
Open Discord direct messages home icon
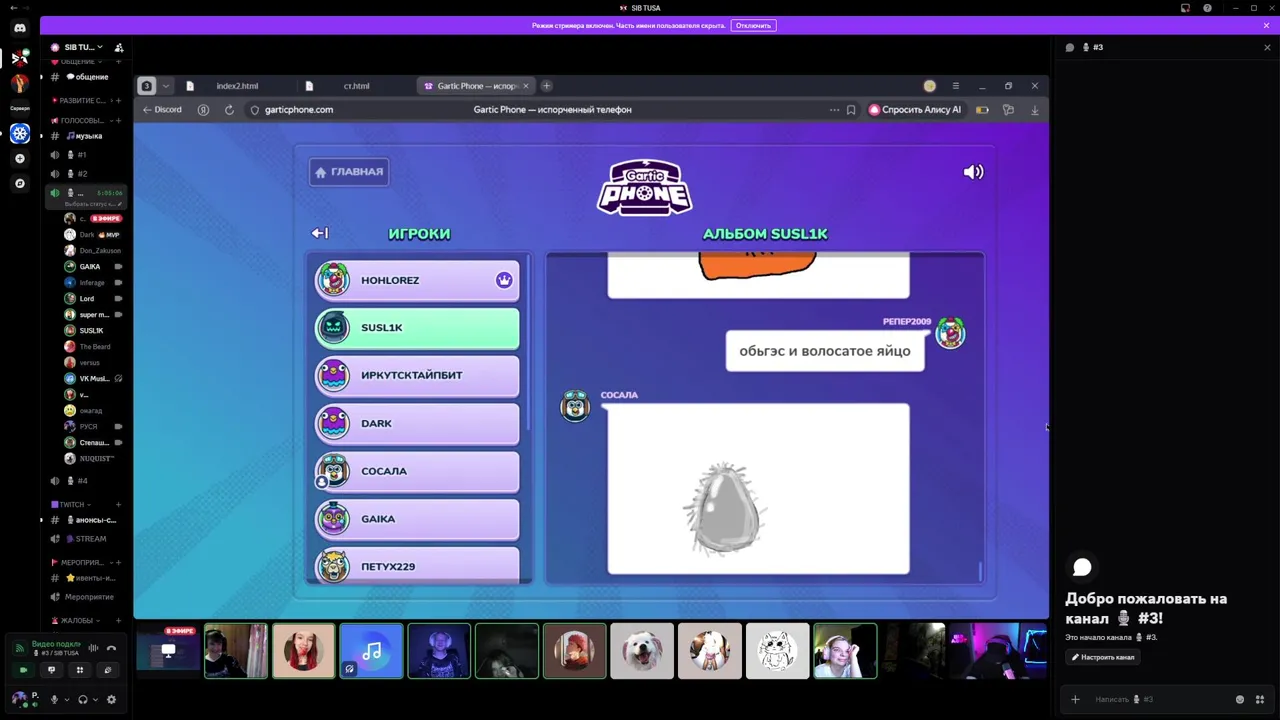click(x=20, y=28)
